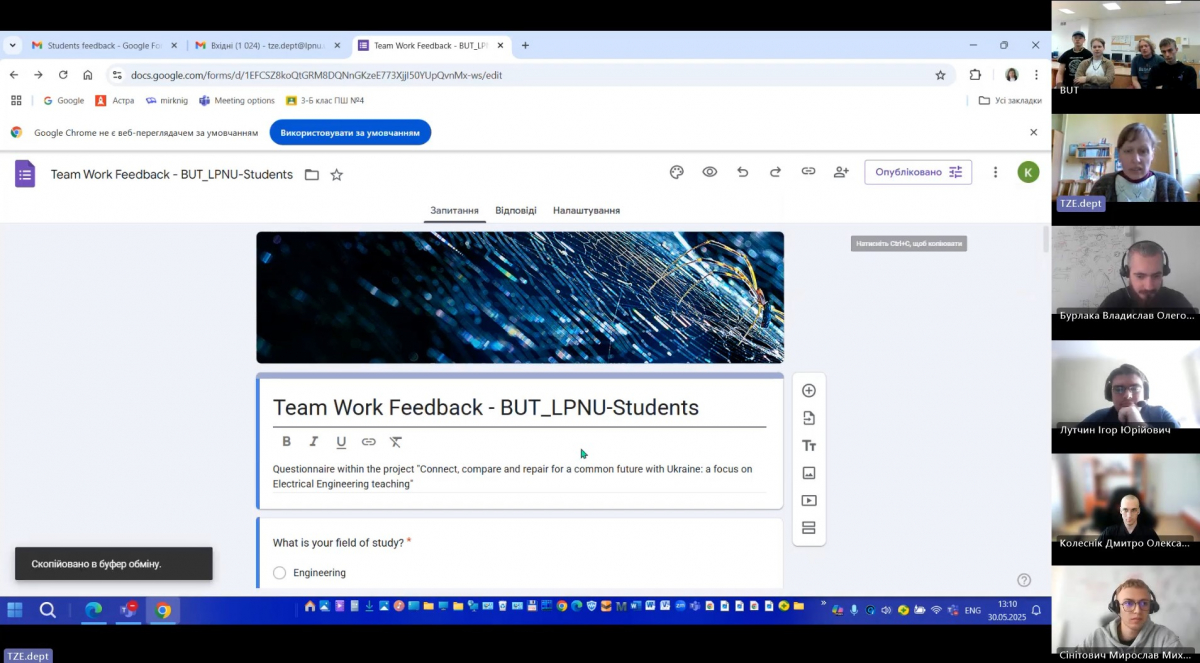Click the undo arrow in Forms header
1200x663 pixels.
point(742,172)
